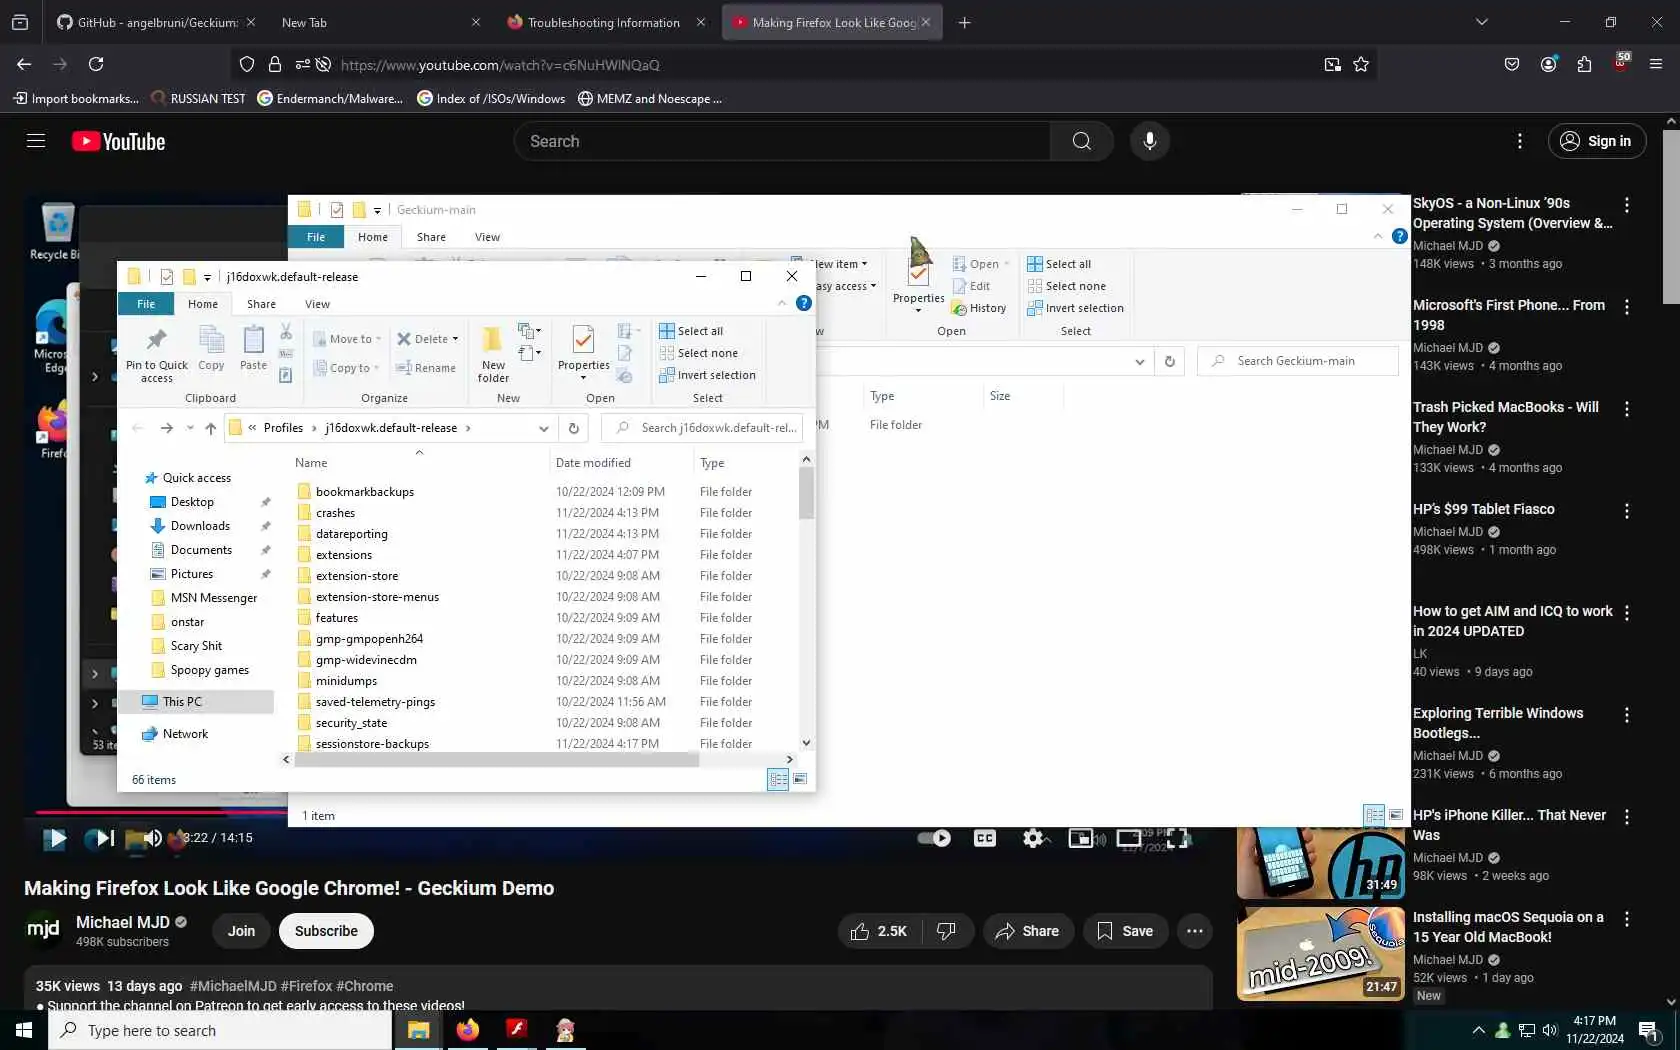Open the Michael MJD channel name link
The height and width of the screenshot is (1050, 1680).
click(x=123, y=922)
